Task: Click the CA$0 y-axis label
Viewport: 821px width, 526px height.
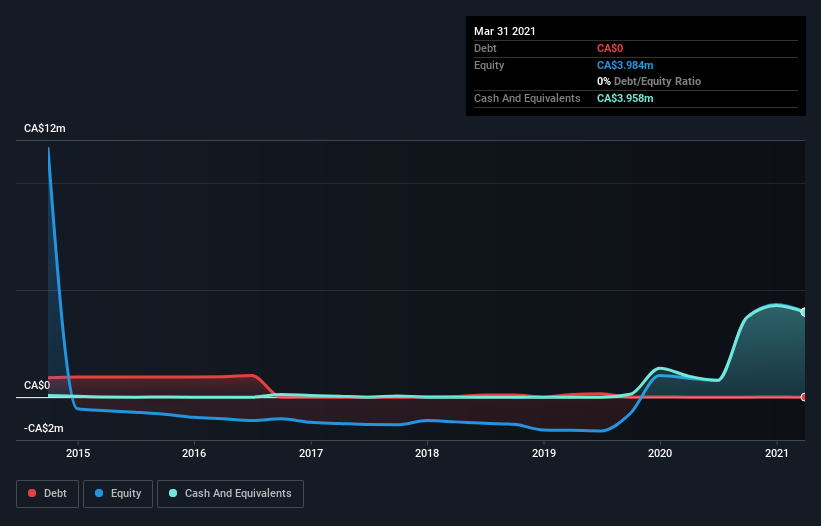Action: (x=37, y=385)
